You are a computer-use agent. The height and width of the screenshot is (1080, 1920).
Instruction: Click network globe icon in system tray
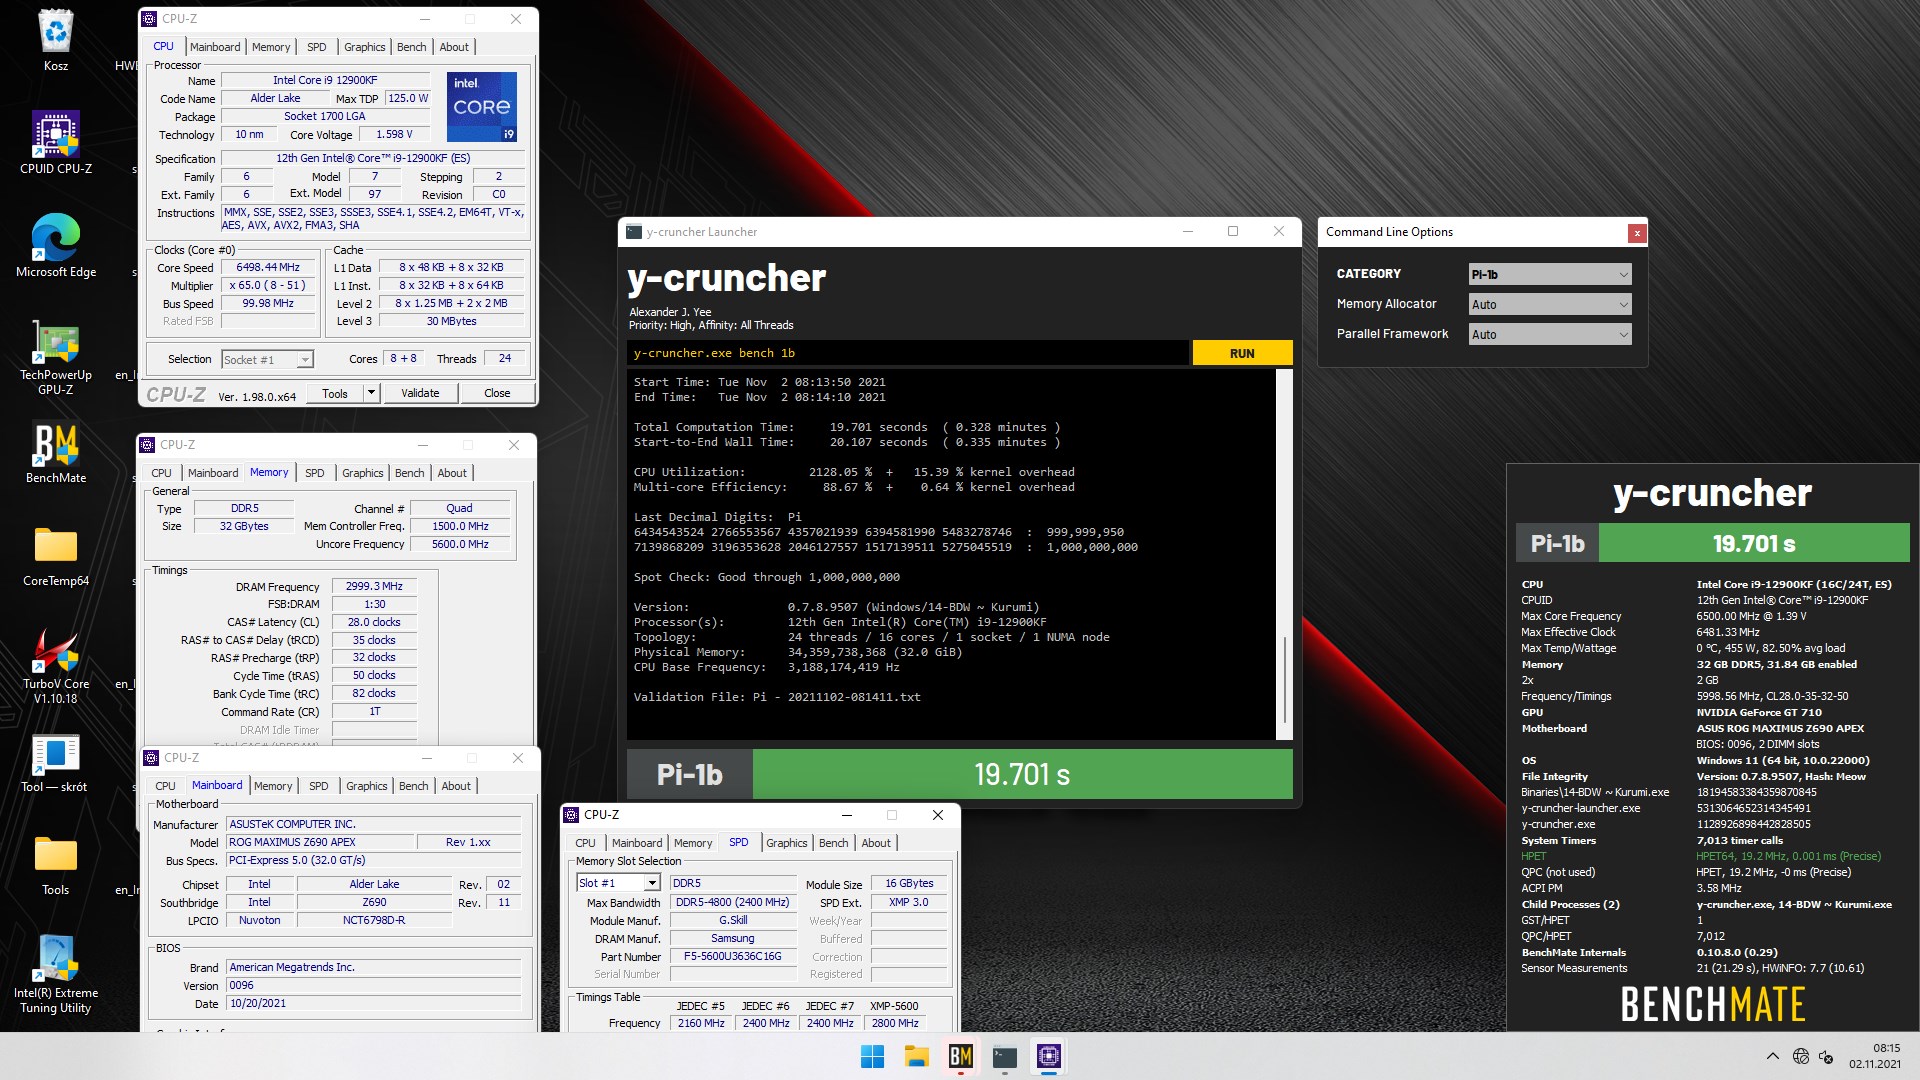point(1801,1056)
